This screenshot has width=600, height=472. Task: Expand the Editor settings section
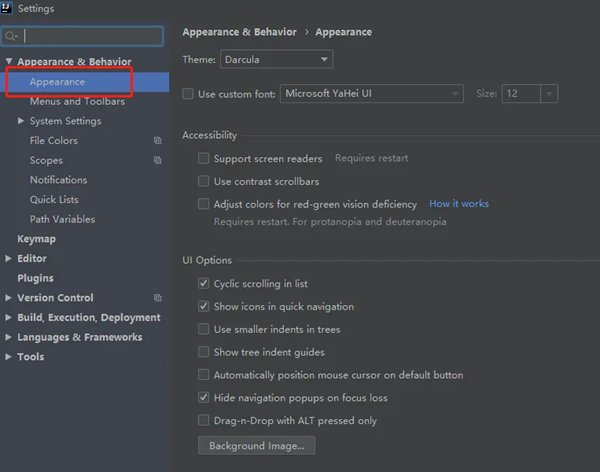(9, 259)
